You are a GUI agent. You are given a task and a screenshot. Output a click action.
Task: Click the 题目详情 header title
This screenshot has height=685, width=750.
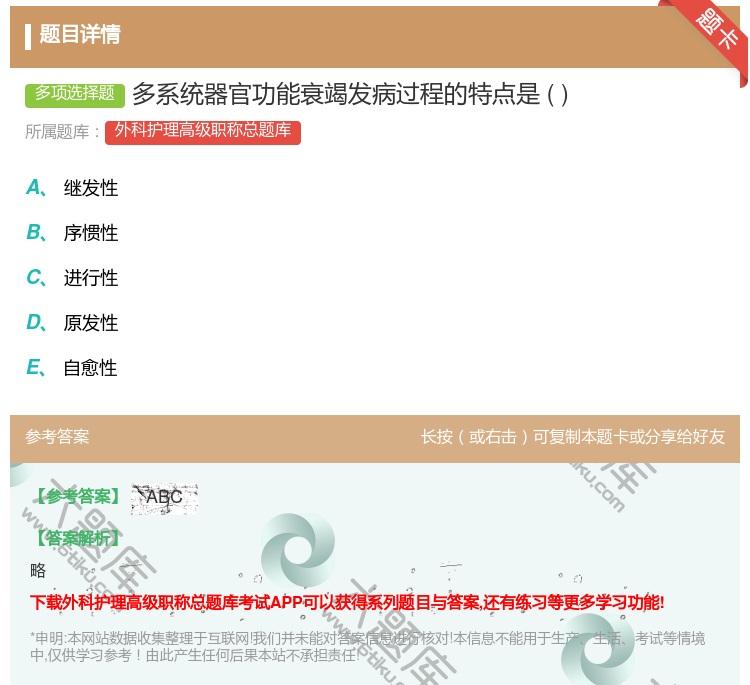80,35
